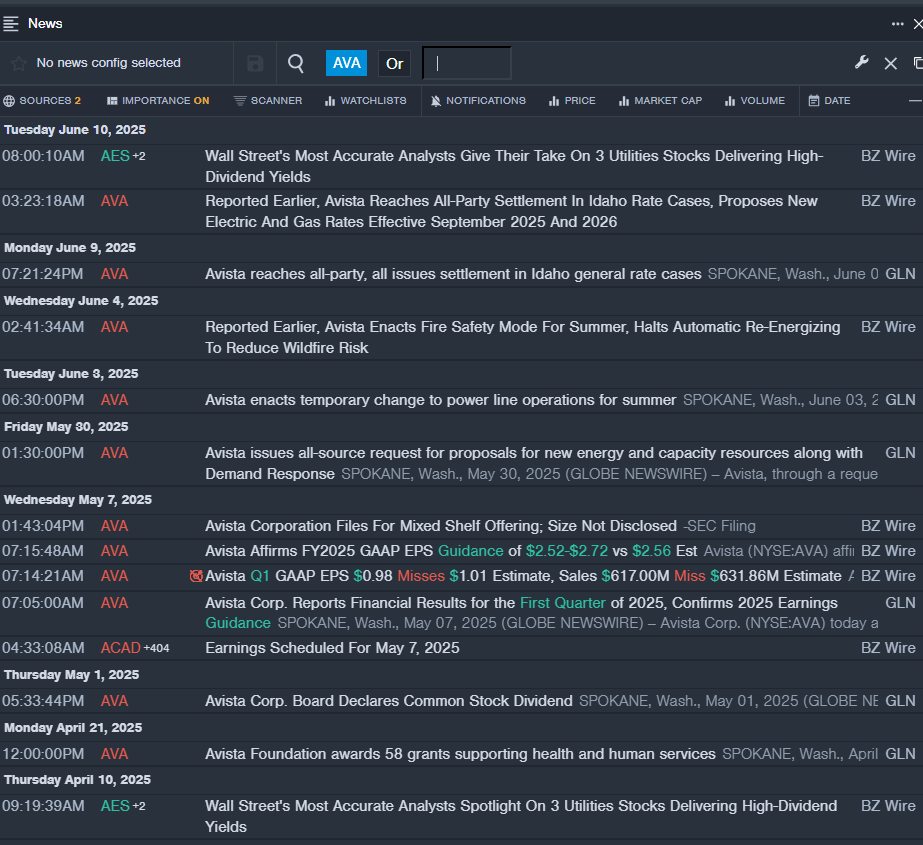
Task: Open 'Earnings Scheduled For May 7, 2025' headline
Action: pos(332,648)
